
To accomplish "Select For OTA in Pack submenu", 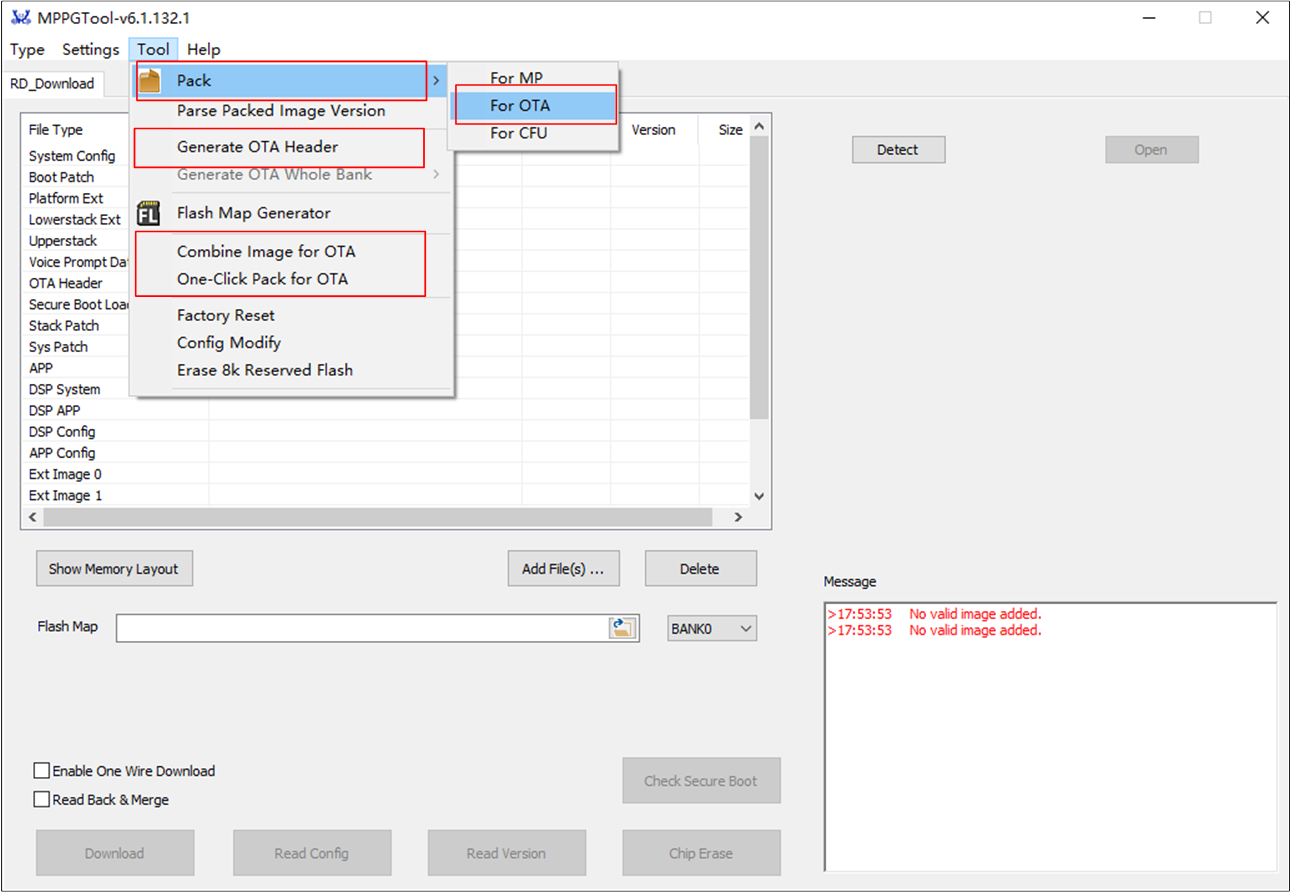I will click(x=533, y=105).
